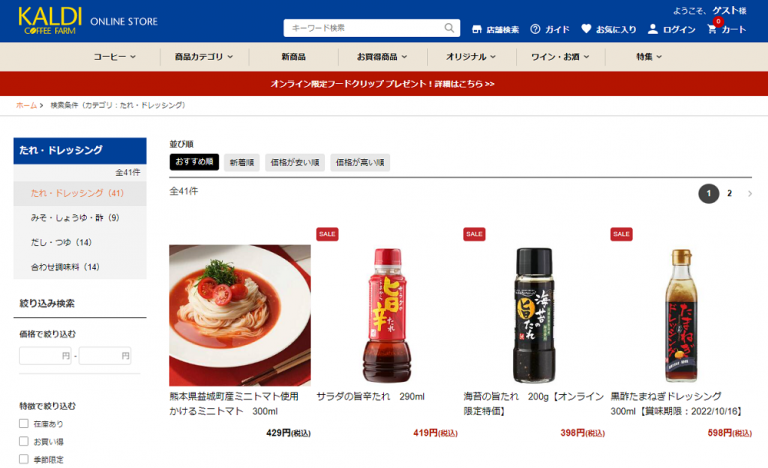Open favorites via the heart icon
768x468 pixels.
pyautogui.click(x=586, y=29)
